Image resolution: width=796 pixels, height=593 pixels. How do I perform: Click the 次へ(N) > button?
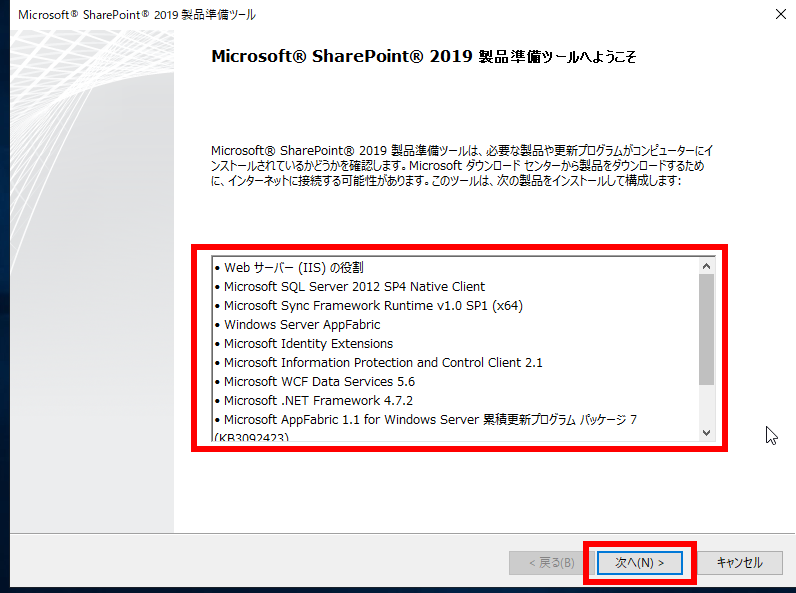(x=639, y=563)
